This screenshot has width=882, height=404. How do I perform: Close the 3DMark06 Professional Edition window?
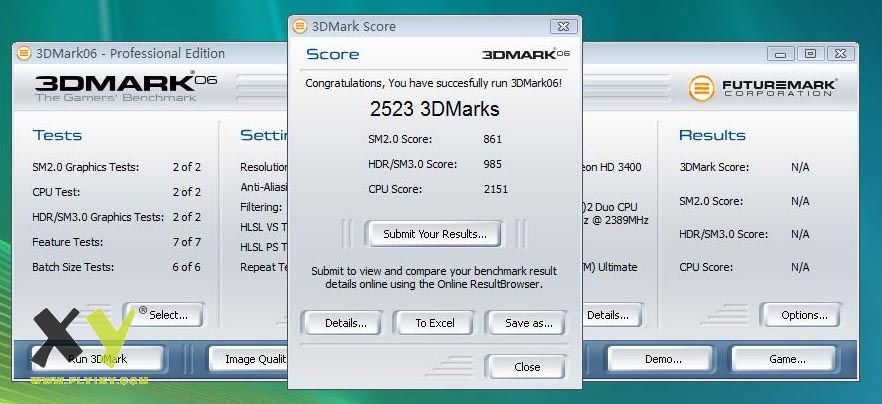point(840,53)
